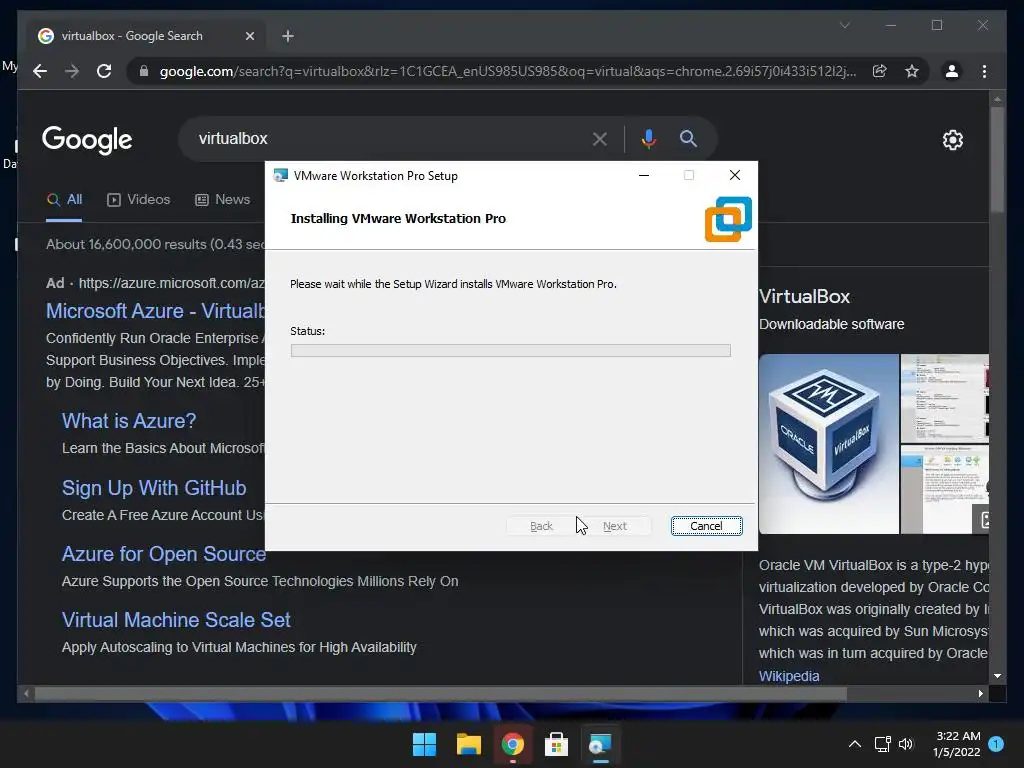Share this page icon in address bar
The image size is (1024, 768).
coord(880,71)
